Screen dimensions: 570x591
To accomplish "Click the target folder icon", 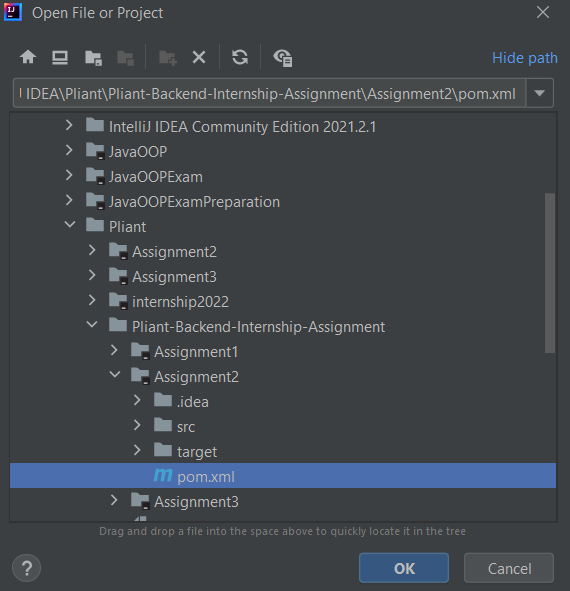I will coord(163,450).
